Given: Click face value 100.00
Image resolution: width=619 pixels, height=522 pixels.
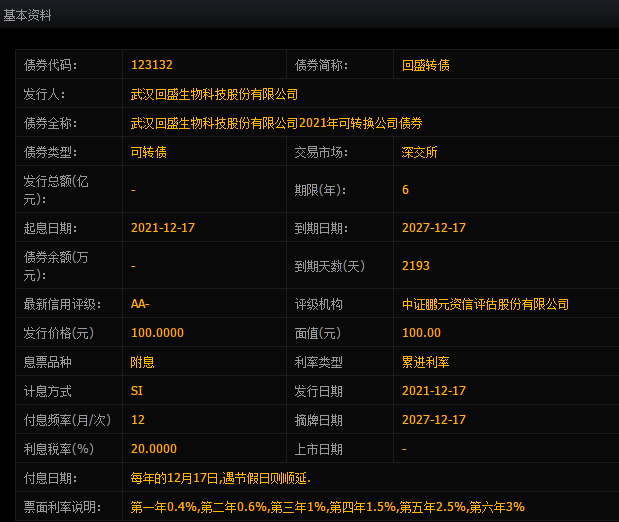Looking at the screenshot, I should coord(421,332).
